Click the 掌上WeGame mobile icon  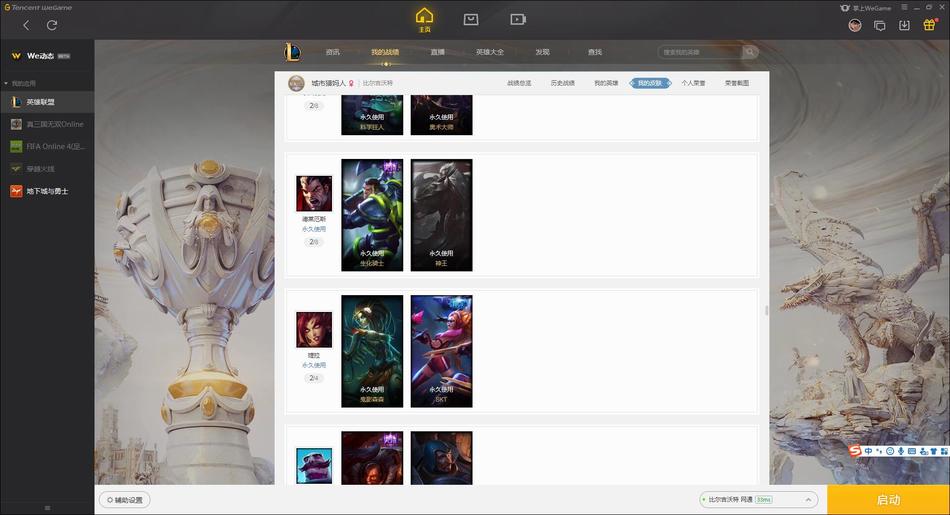pyautogui.click(x=845, y=8)
